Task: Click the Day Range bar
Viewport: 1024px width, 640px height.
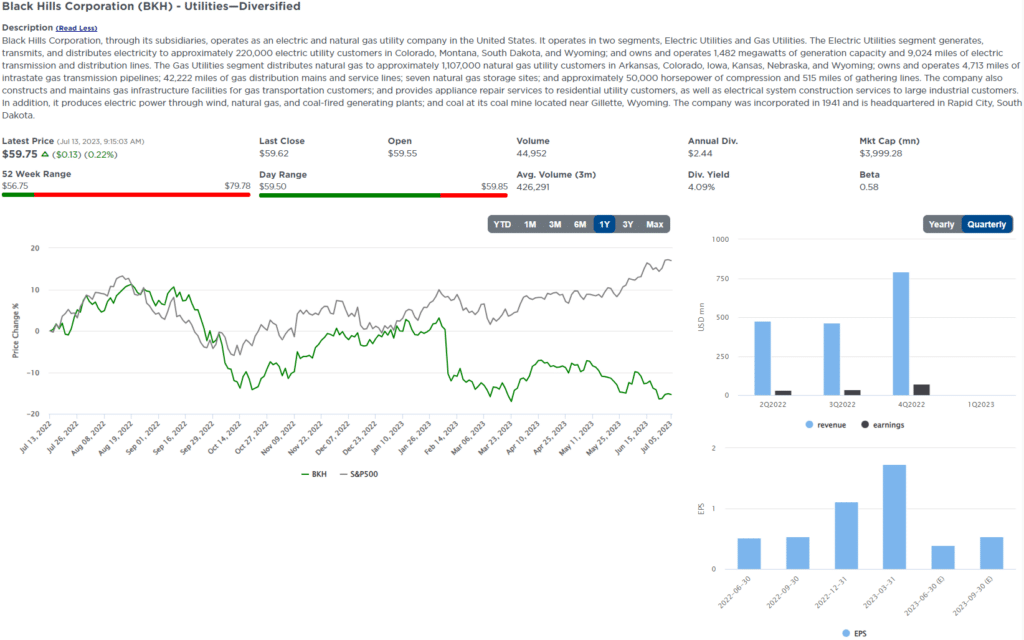Action: pyautogui.click(x=383, y=195)
